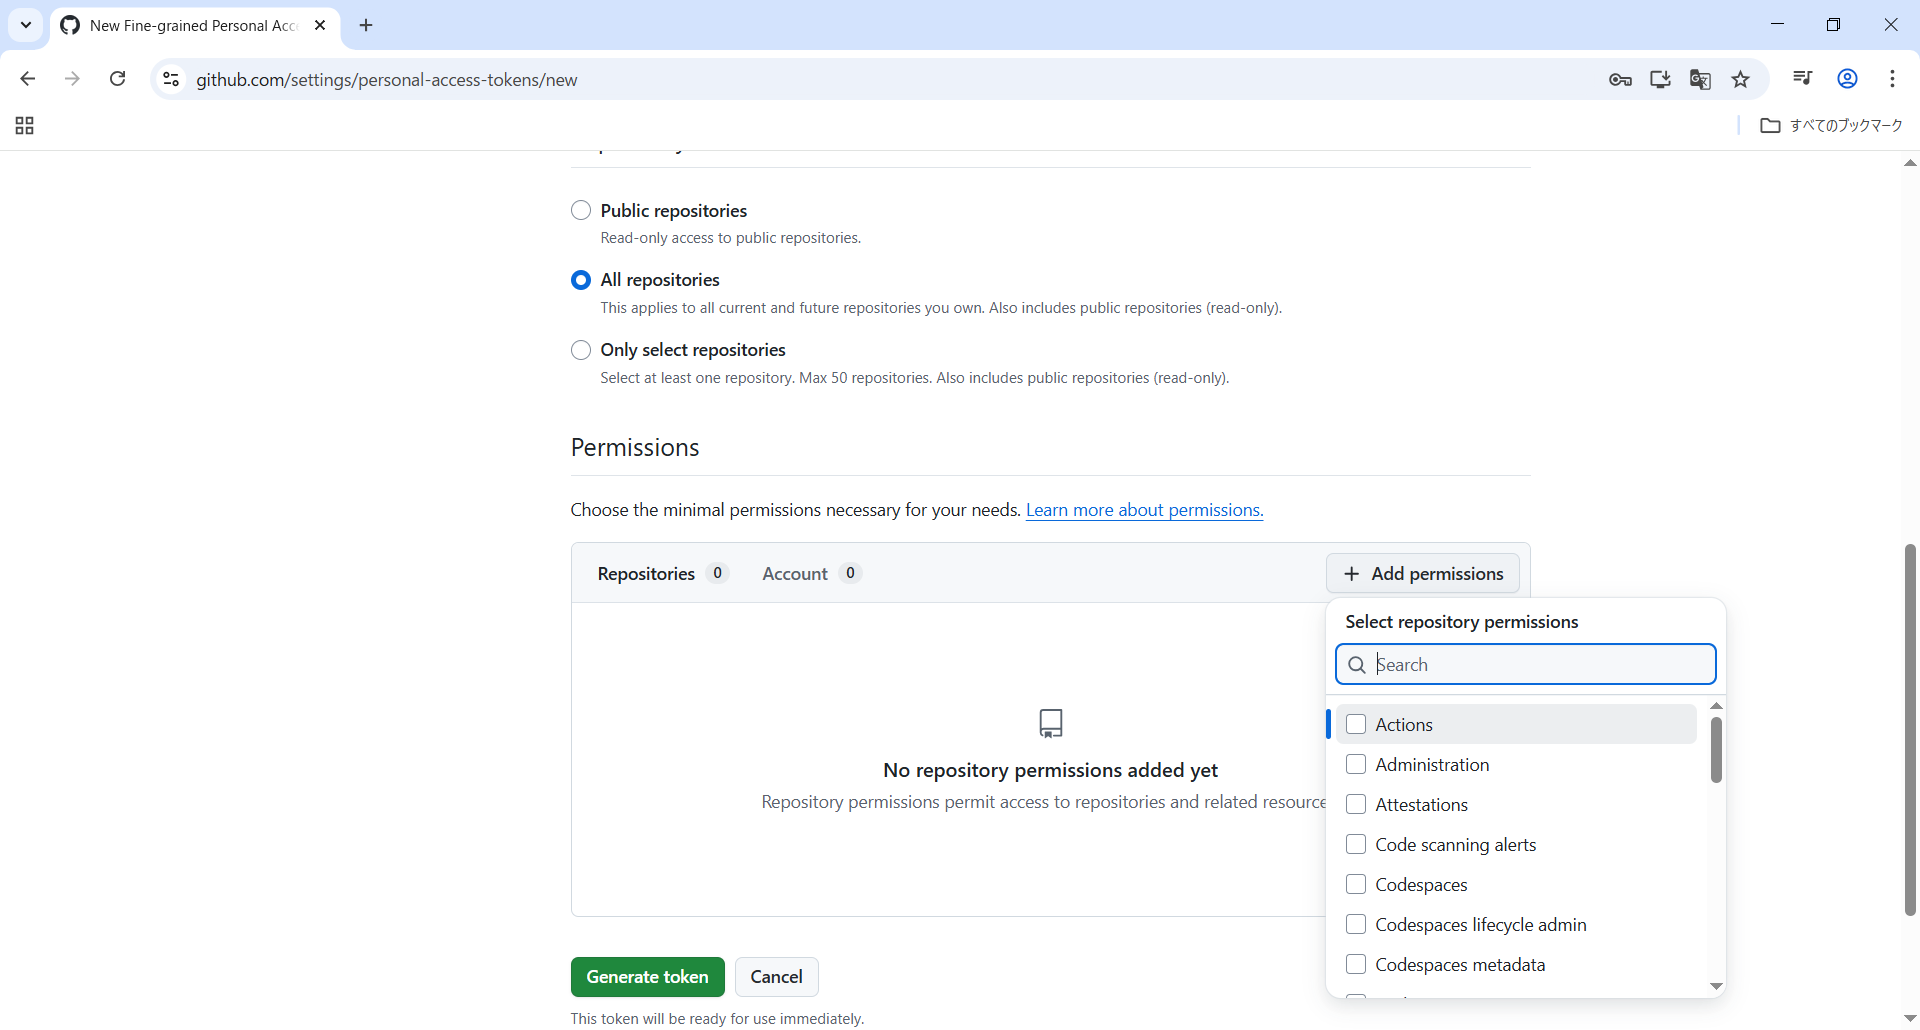Select the Public repositories radio button
The width and height of the screenshot is (1920, 1030).
[x=581, y=210]
